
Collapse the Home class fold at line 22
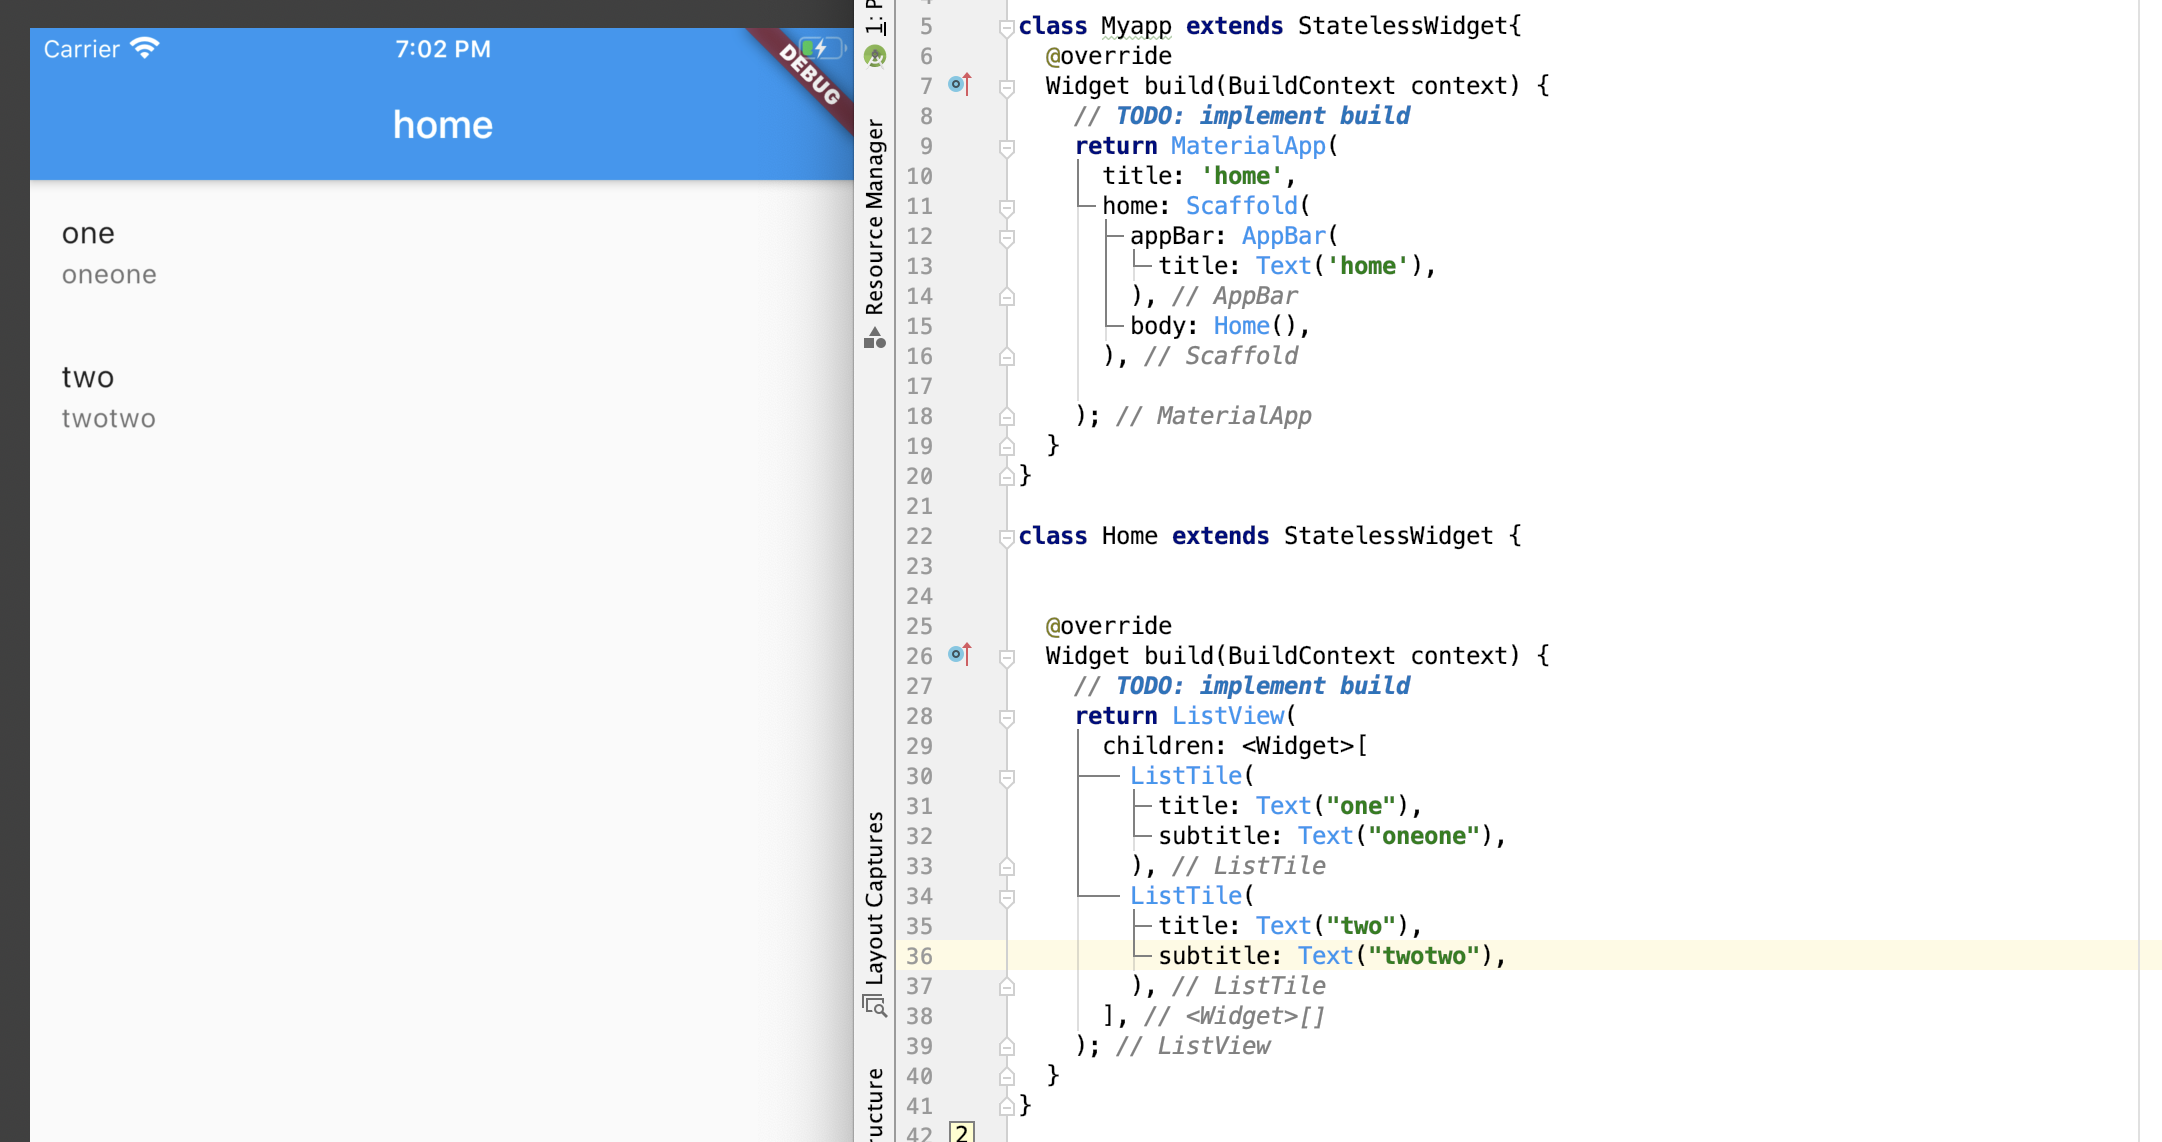1007,538
